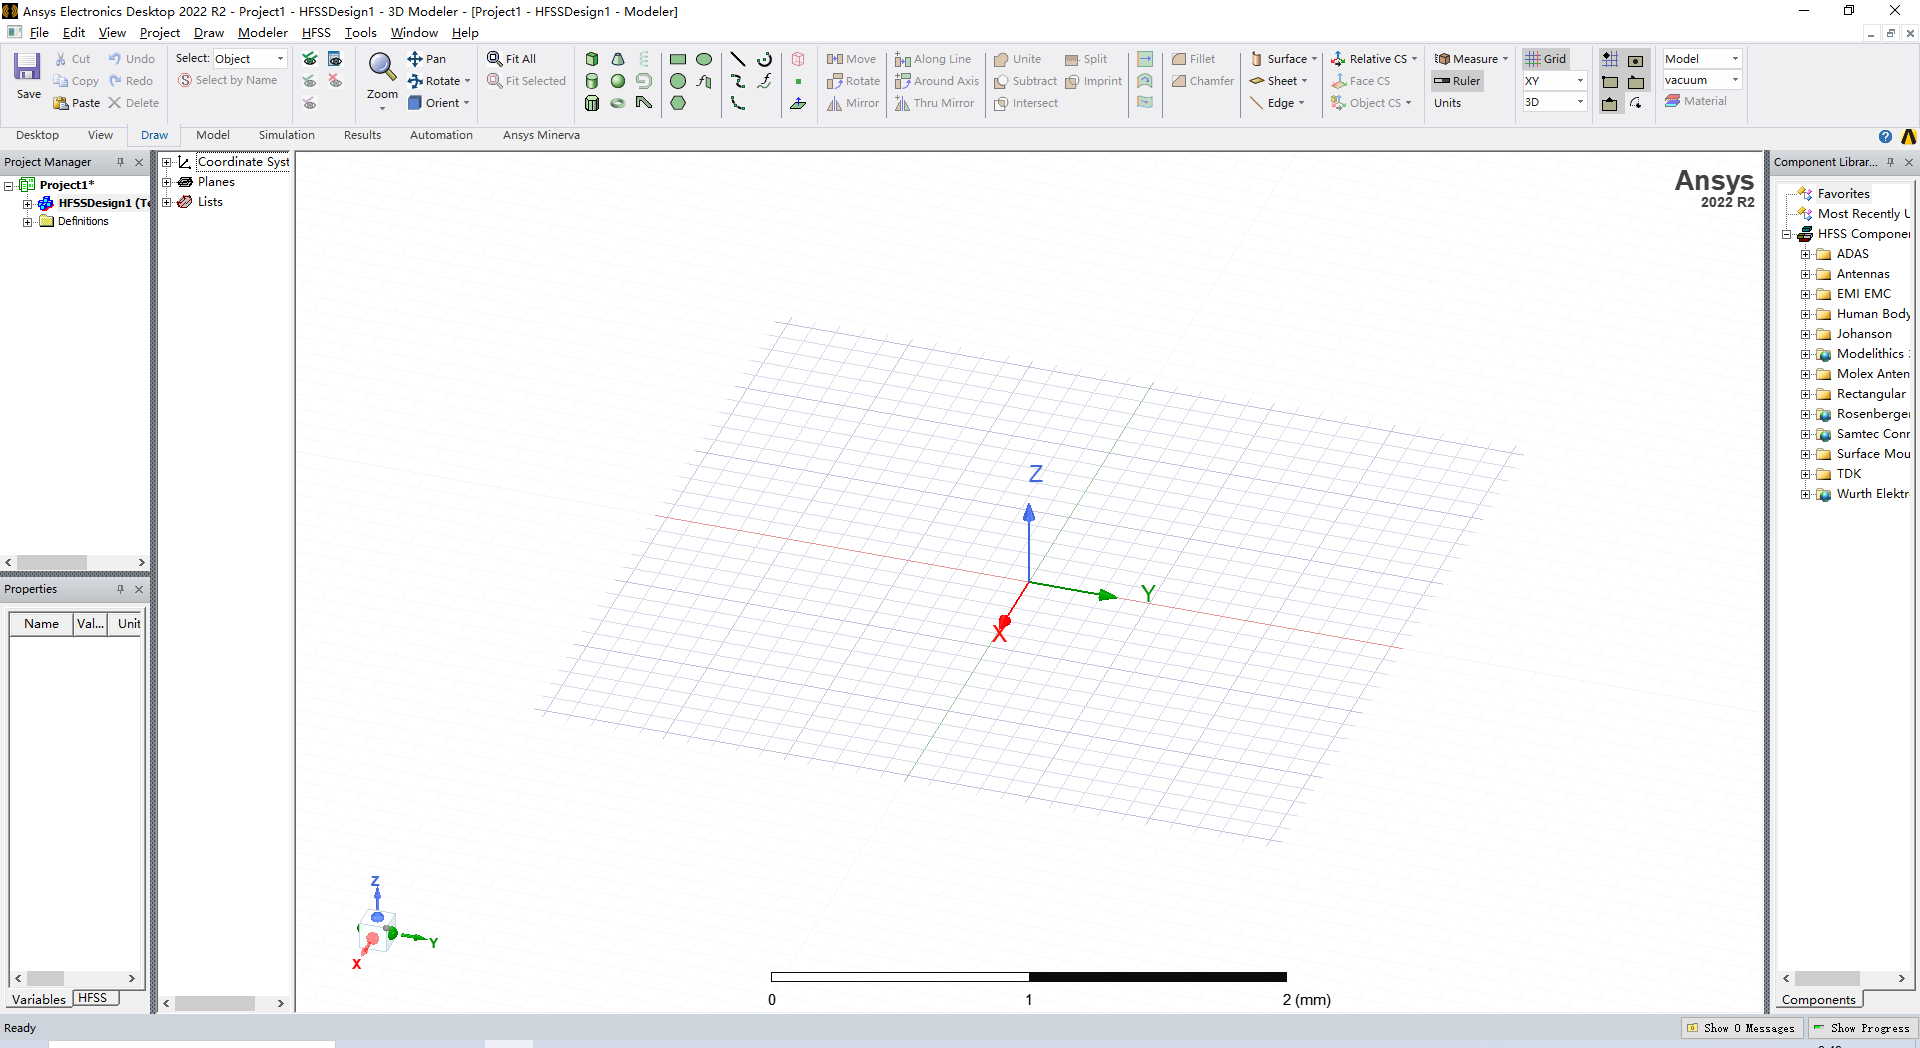
Task: Pick the Draw Line tool icon
Action: point(738,59)
